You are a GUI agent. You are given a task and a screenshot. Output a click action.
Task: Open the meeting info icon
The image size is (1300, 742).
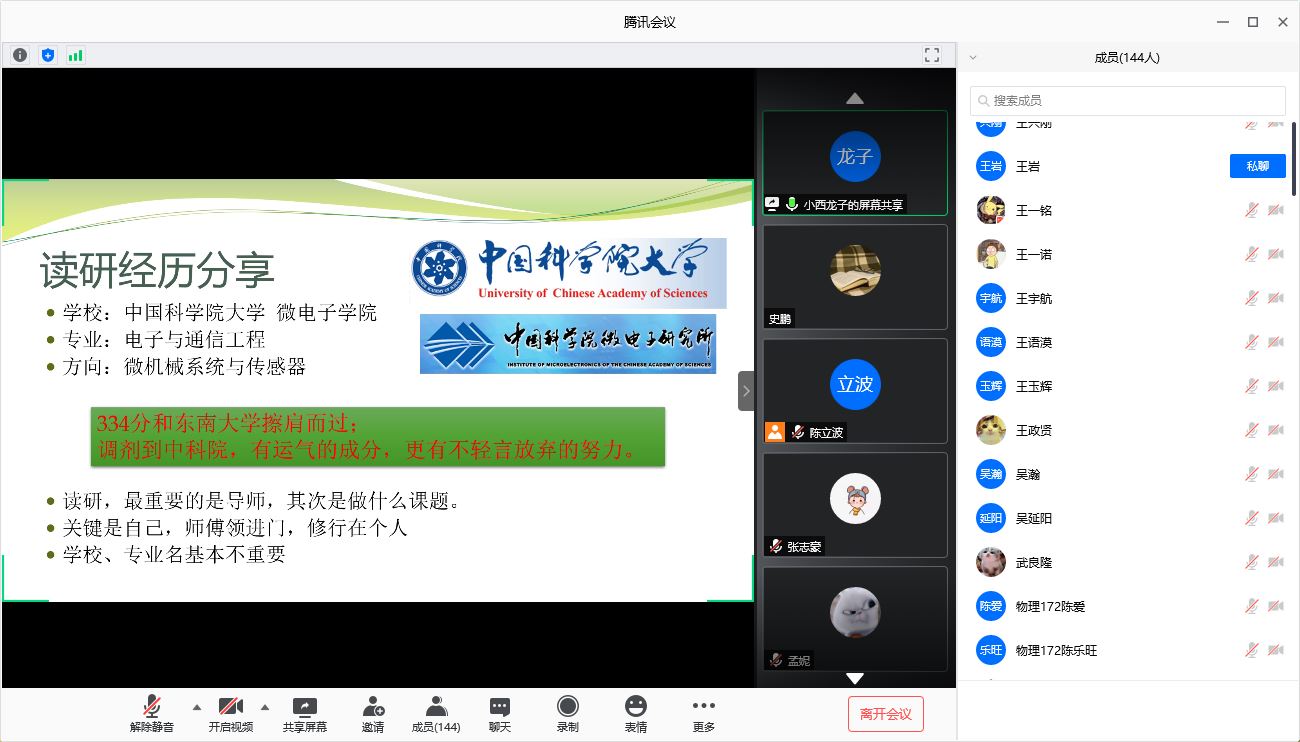pos(20,55)
